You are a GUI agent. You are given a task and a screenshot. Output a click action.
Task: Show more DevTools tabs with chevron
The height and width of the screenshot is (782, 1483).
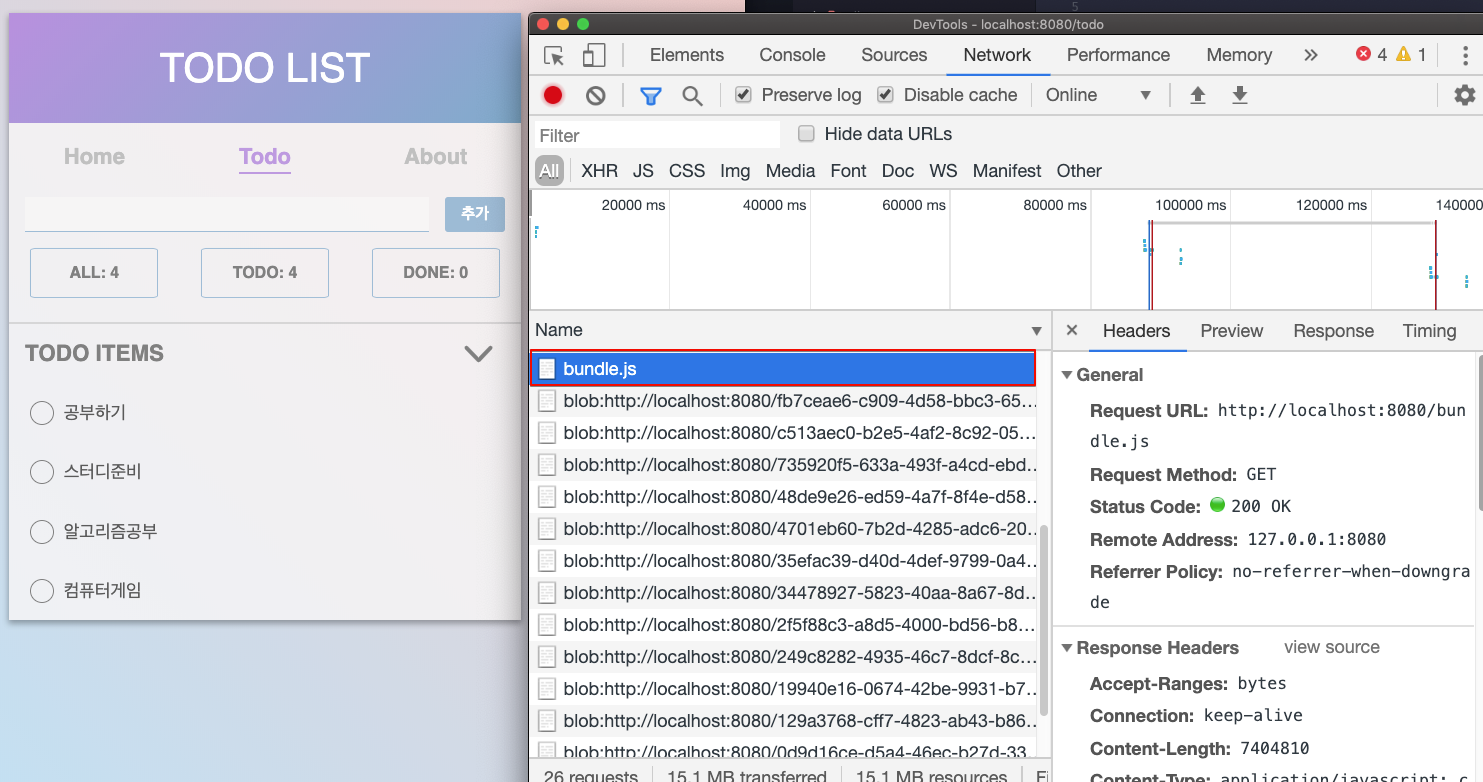tap(1311, 55)
